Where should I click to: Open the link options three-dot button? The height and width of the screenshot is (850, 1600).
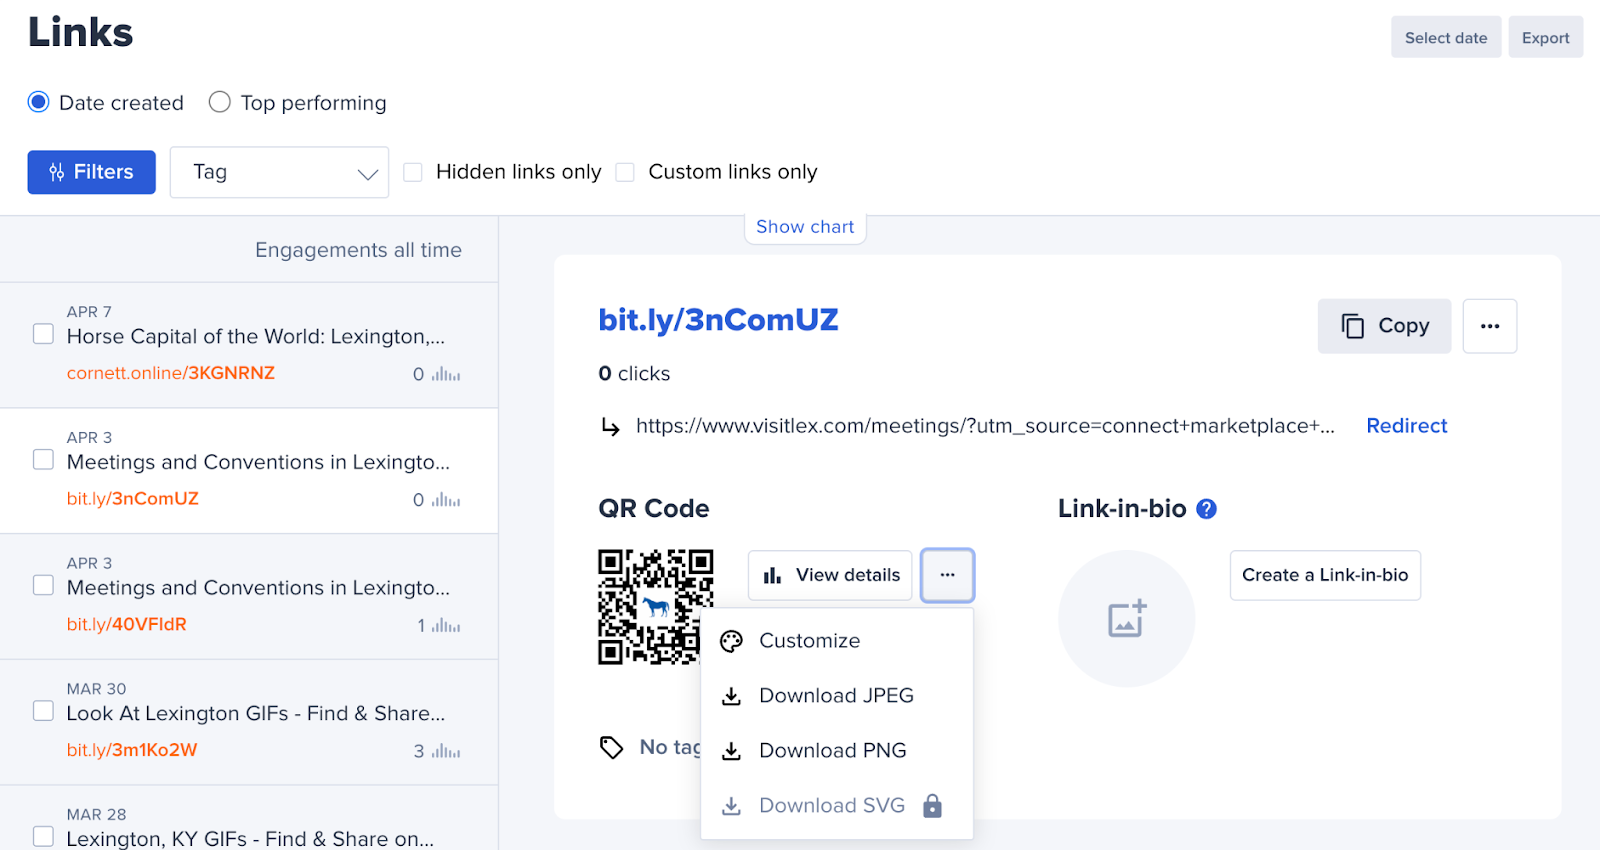pos(1490,326)
